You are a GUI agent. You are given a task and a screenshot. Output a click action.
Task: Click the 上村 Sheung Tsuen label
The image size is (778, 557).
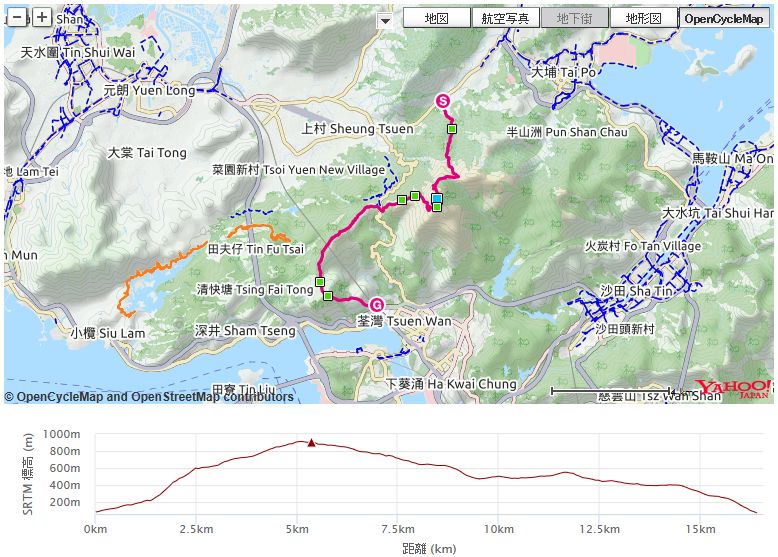pos(358,129)
